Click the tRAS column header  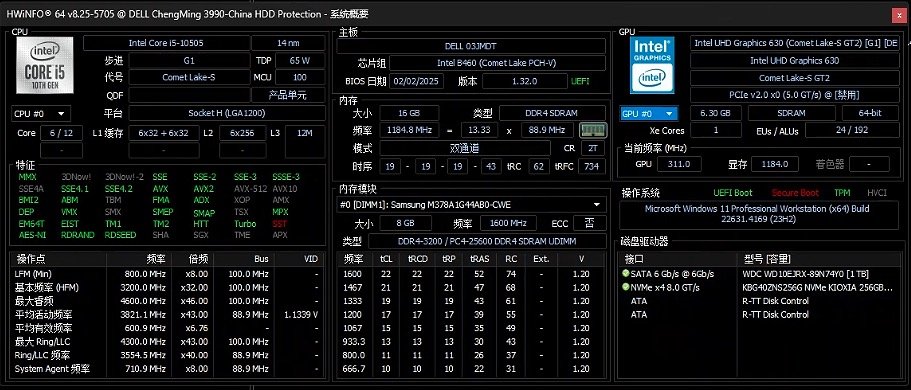click(x=479, y=259)
